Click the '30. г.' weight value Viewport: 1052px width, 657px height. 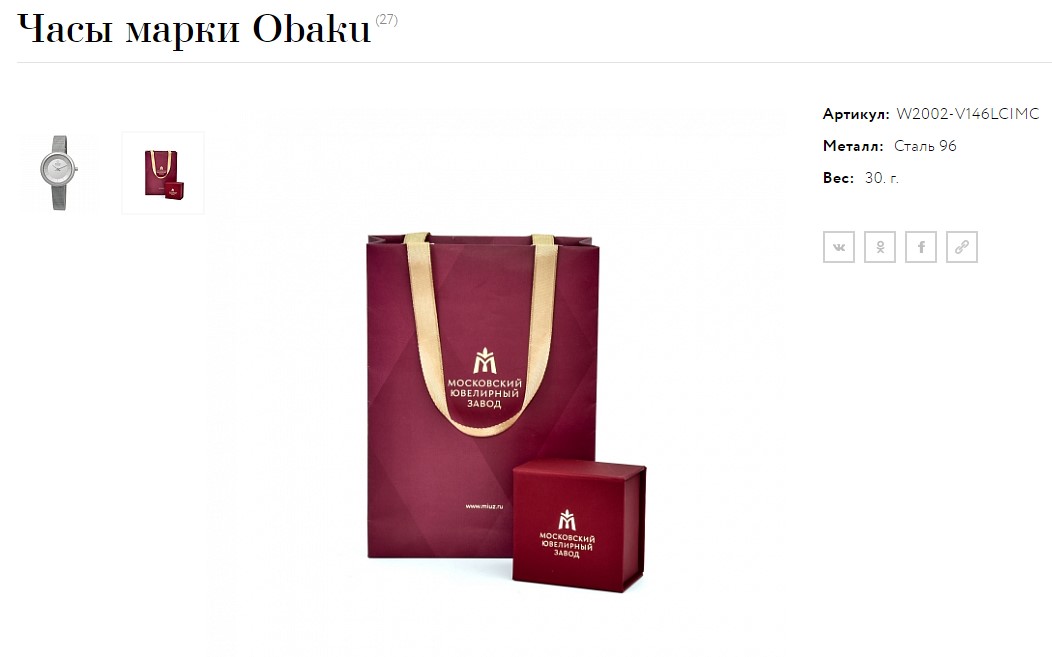tap(882, 178)
